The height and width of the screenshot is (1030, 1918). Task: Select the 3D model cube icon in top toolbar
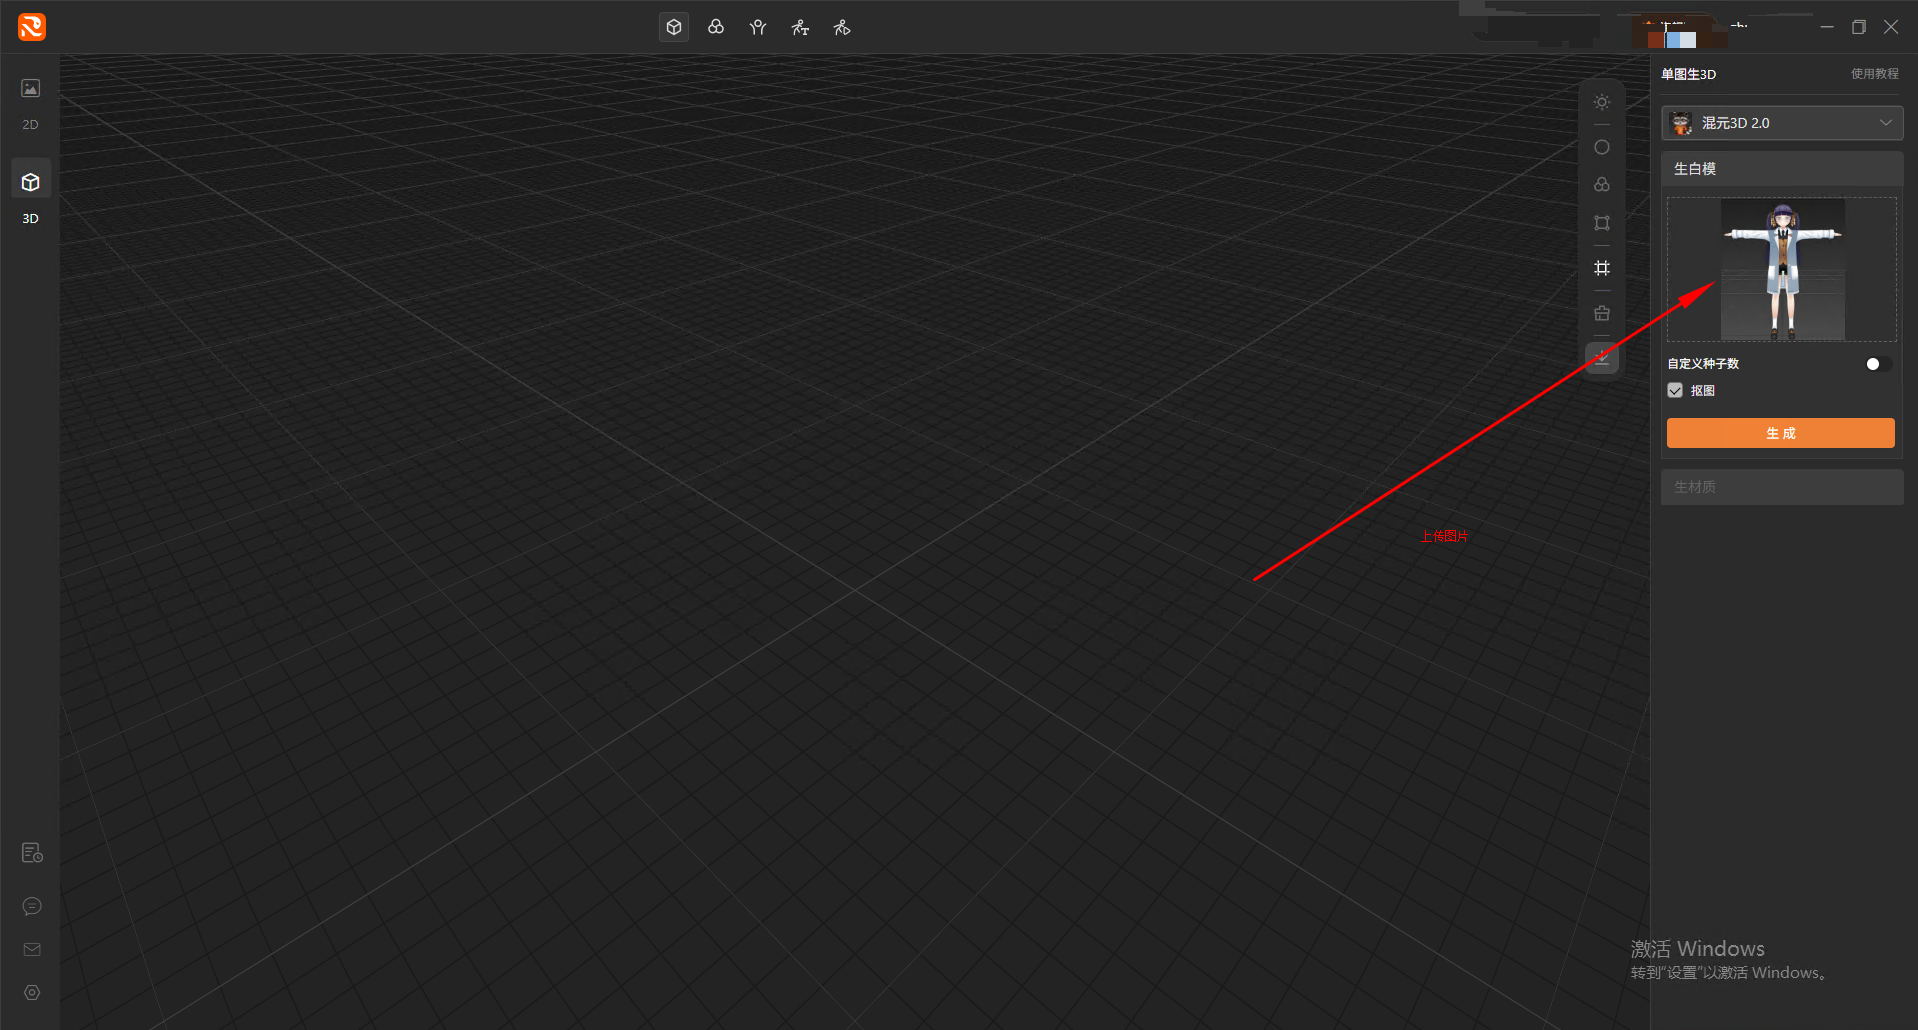(x=674, y=27)
